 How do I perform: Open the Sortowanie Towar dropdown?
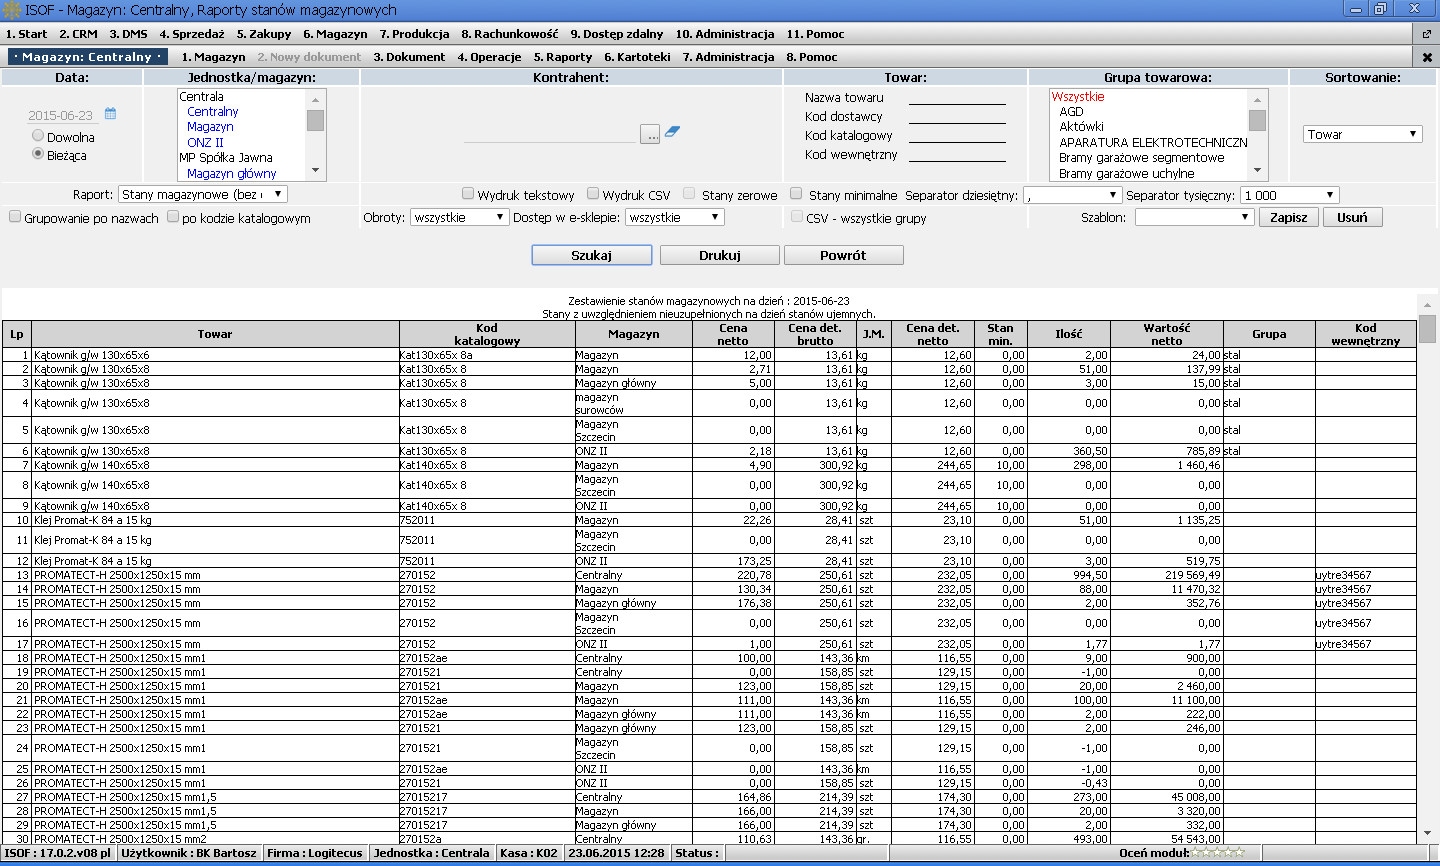1362,134
